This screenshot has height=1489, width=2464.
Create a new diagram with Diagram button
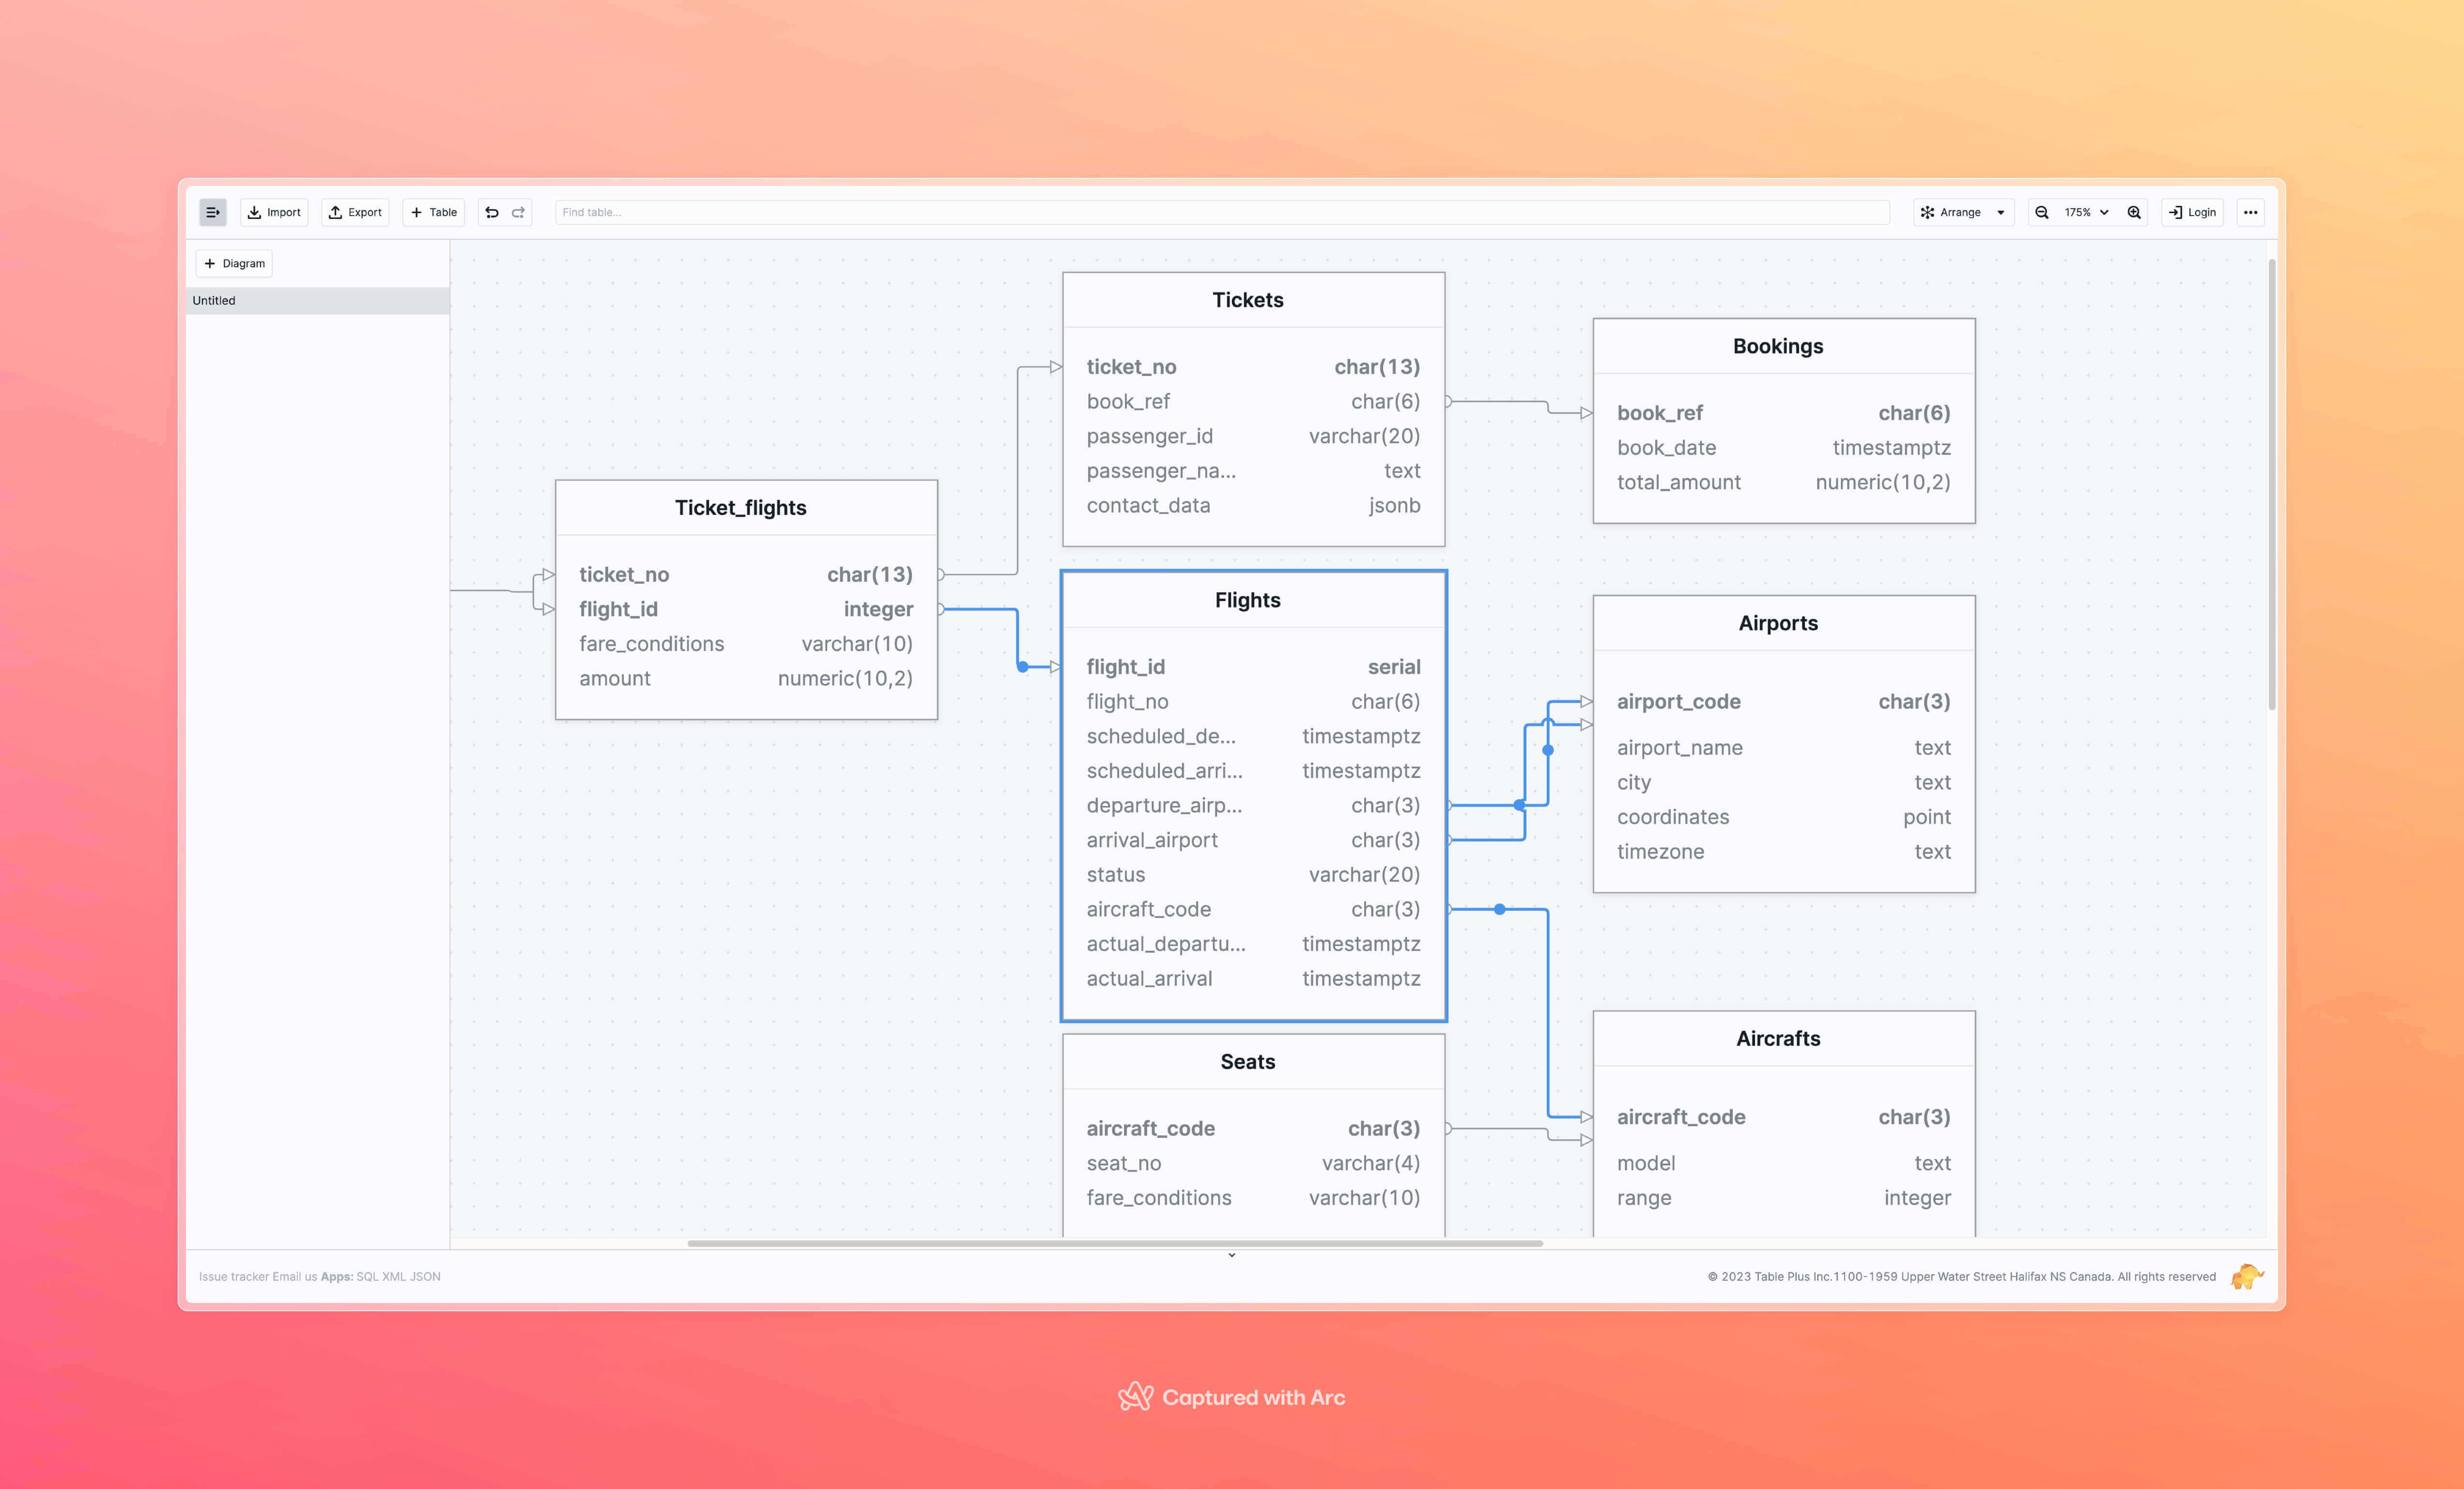(234, 263)
